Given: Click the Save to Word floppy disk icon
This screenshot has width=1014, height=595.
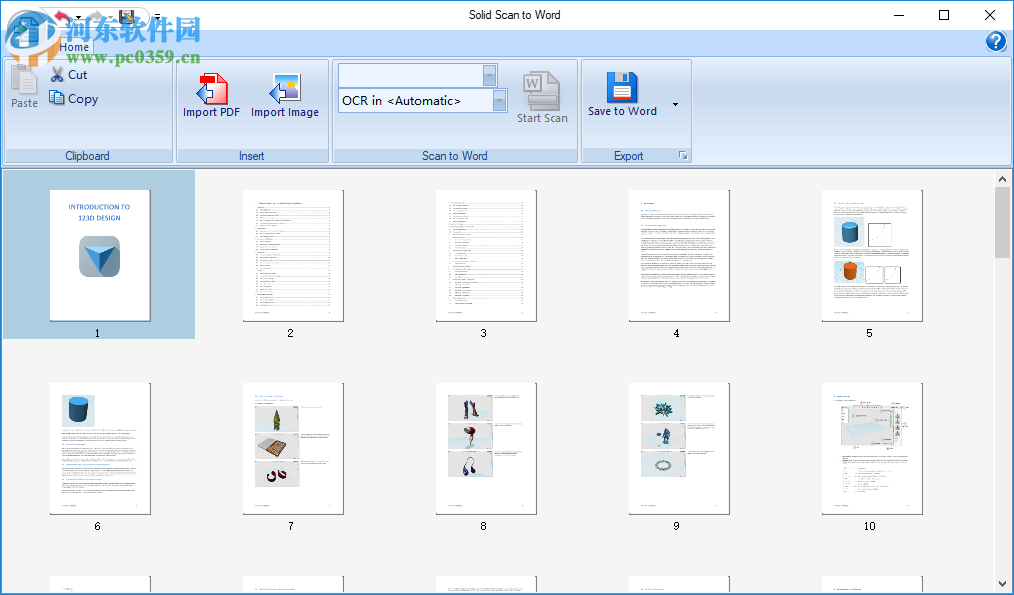Looking at the screenshot, I should coord(621,88).
